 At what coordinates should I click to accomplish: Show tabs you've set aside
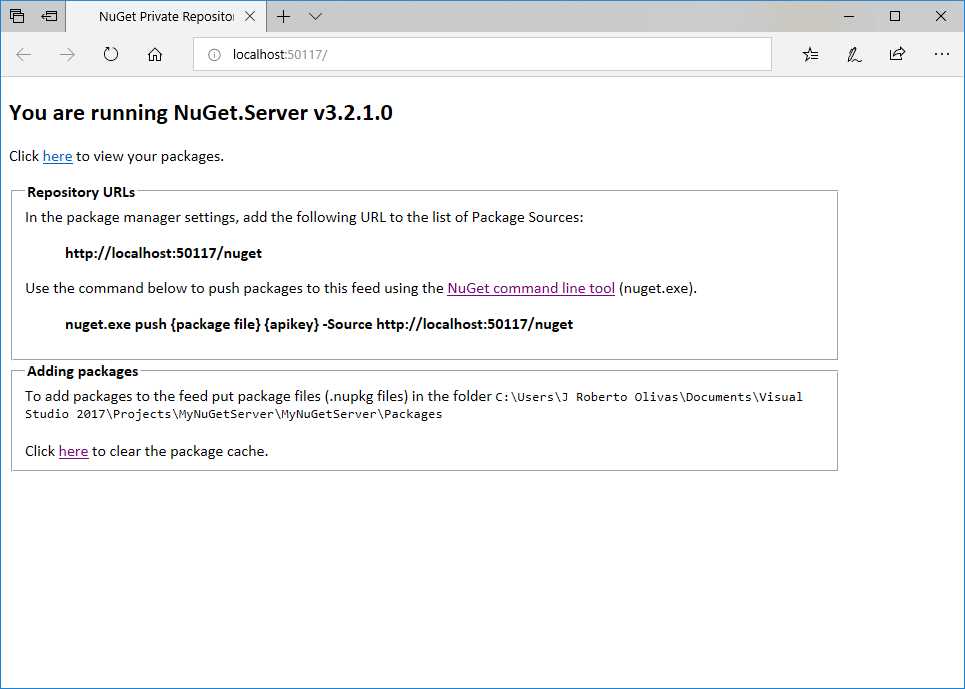click(x=48, y=16)
